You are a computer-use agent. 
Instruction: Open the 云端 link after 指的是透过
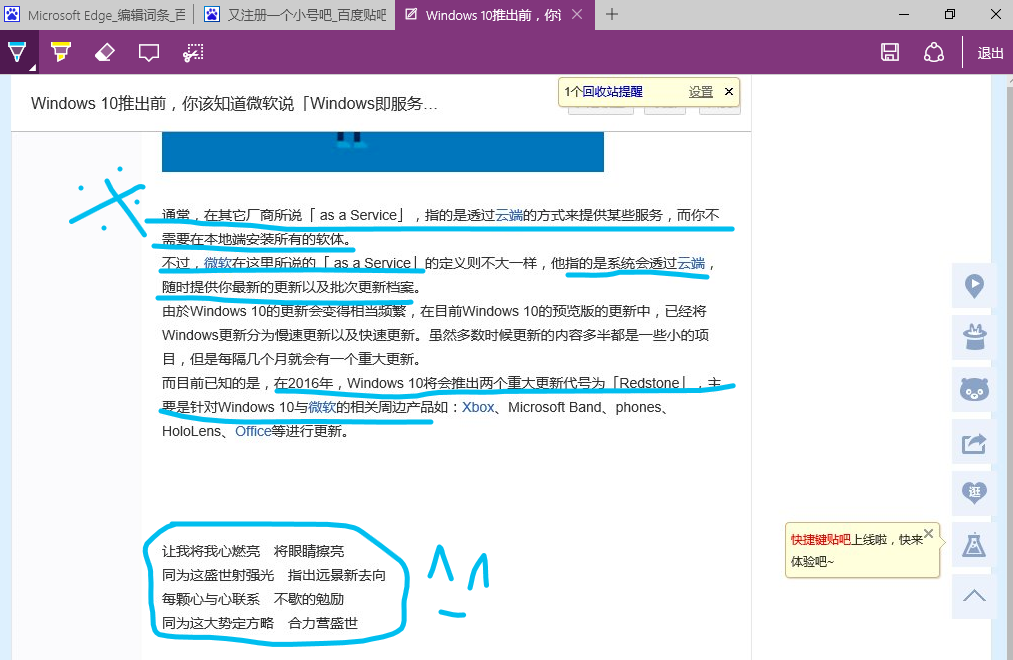pyautogui.click(x=508, y=215)
